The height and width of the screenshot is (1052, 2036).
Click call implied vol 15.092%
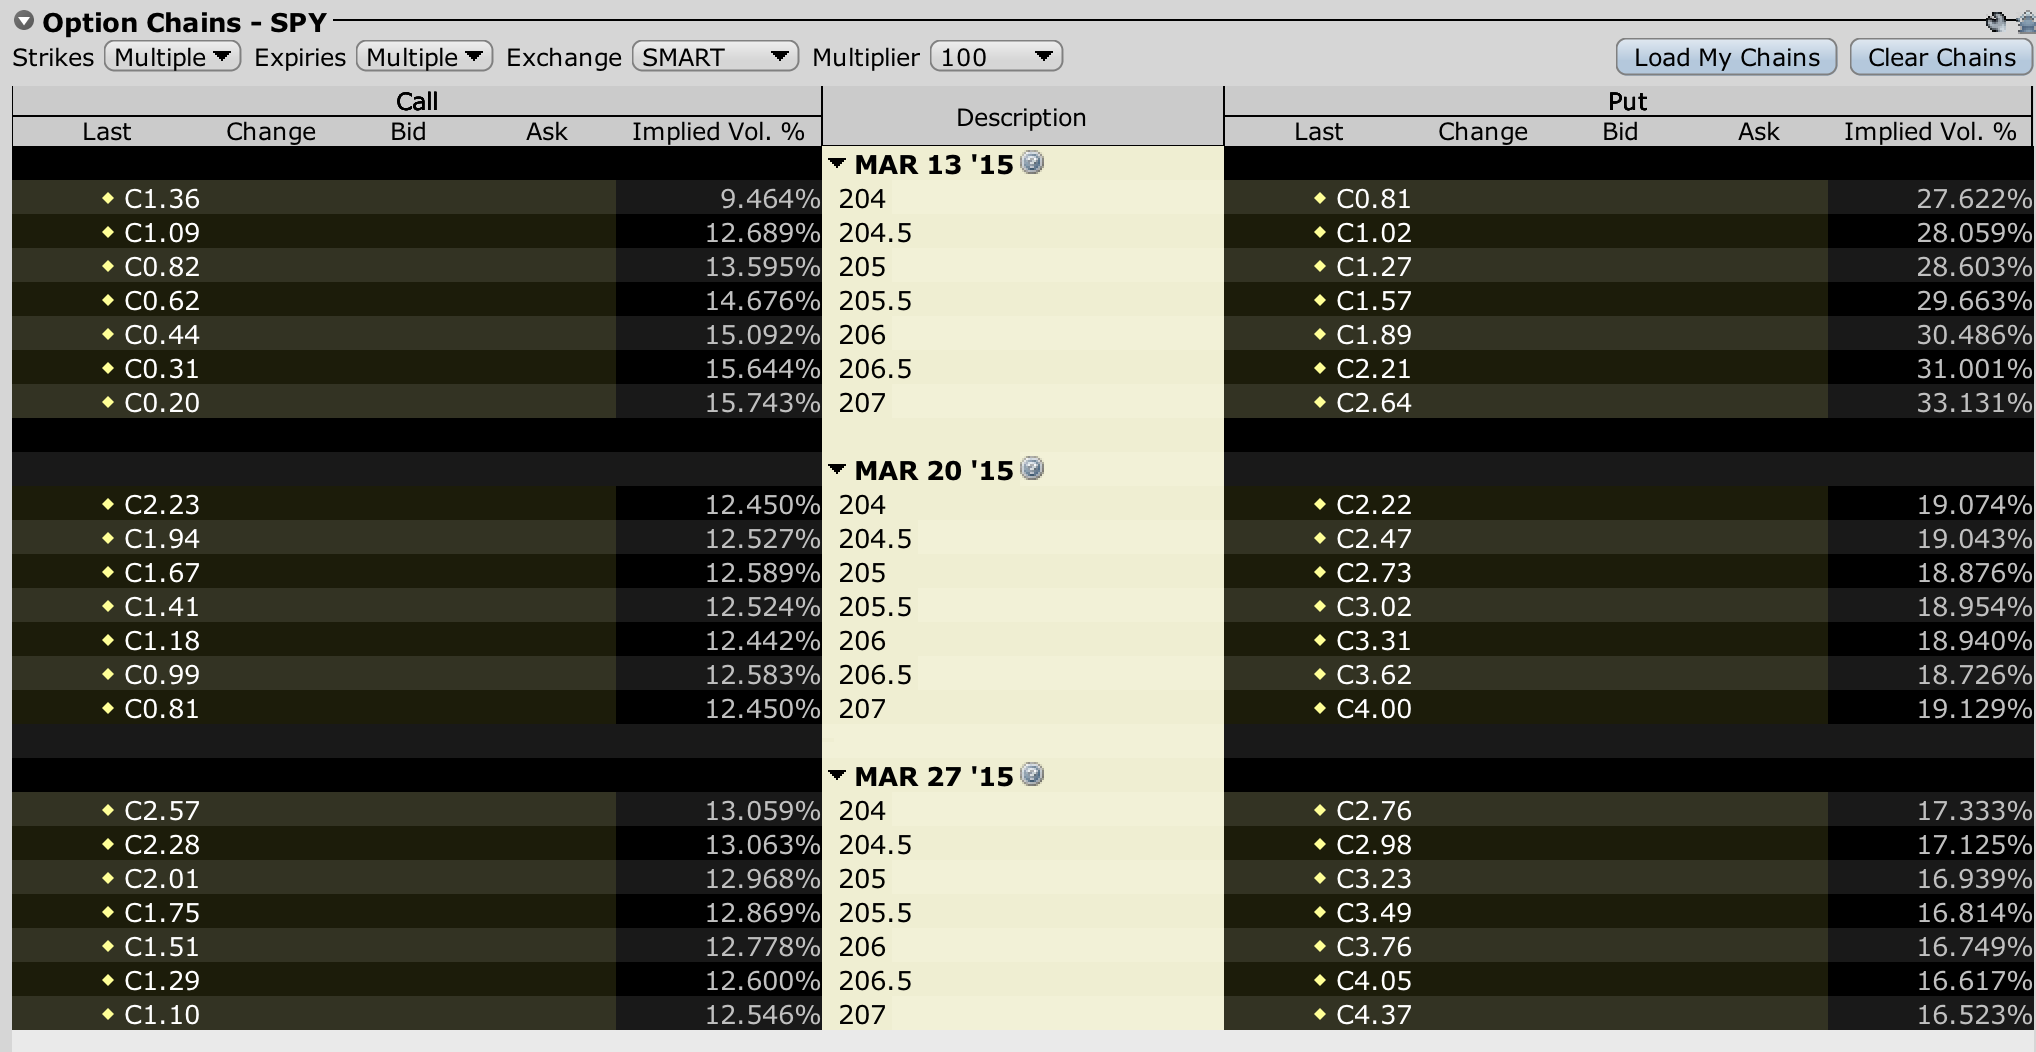tap(762, 335)
